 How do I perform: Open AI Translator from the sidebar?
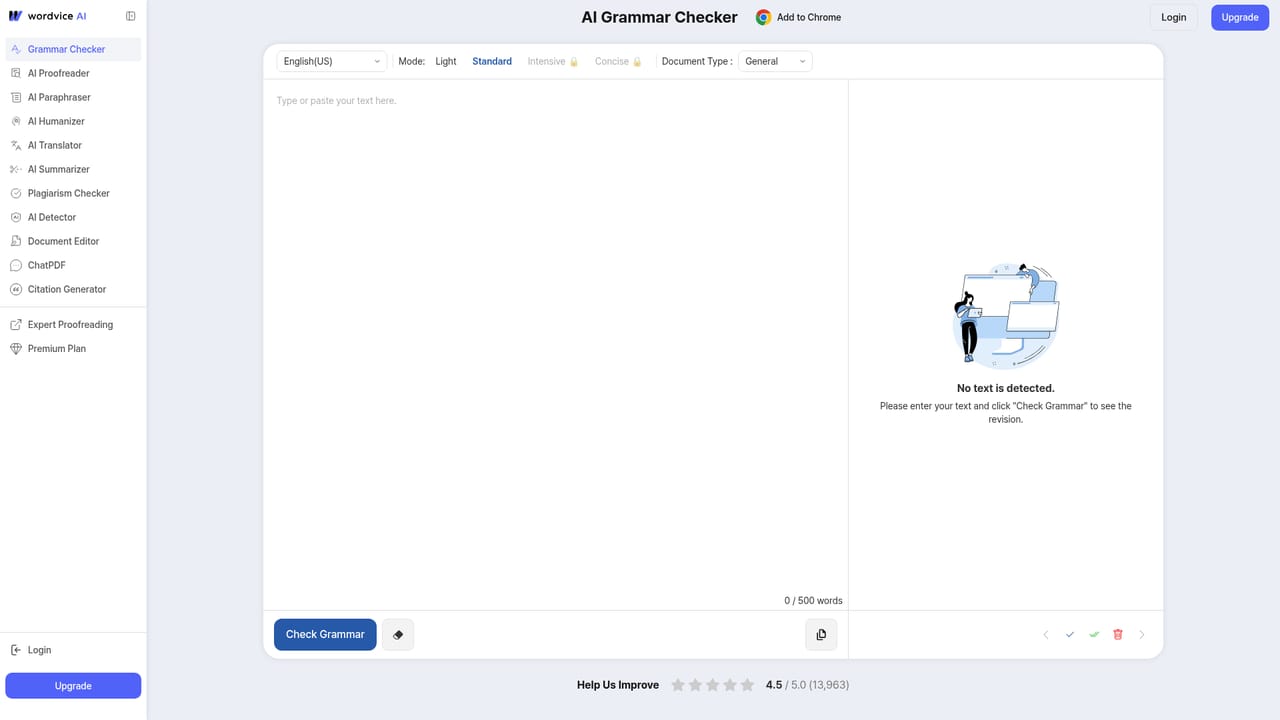click(73, 145)
